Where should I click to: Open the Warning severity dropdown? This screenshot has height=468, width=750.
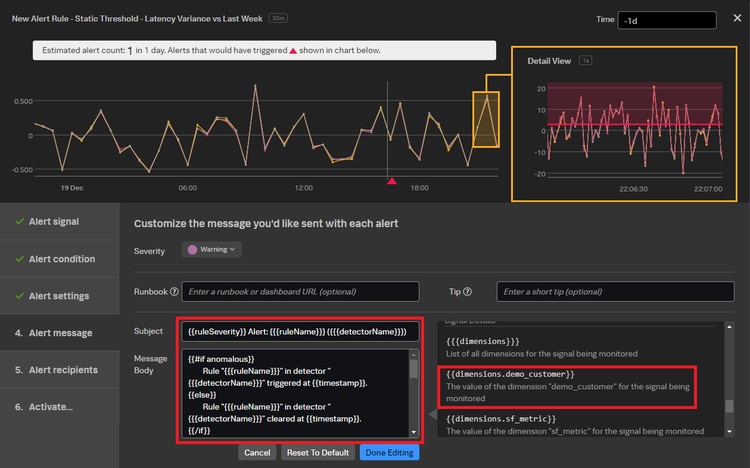[211, 249]
